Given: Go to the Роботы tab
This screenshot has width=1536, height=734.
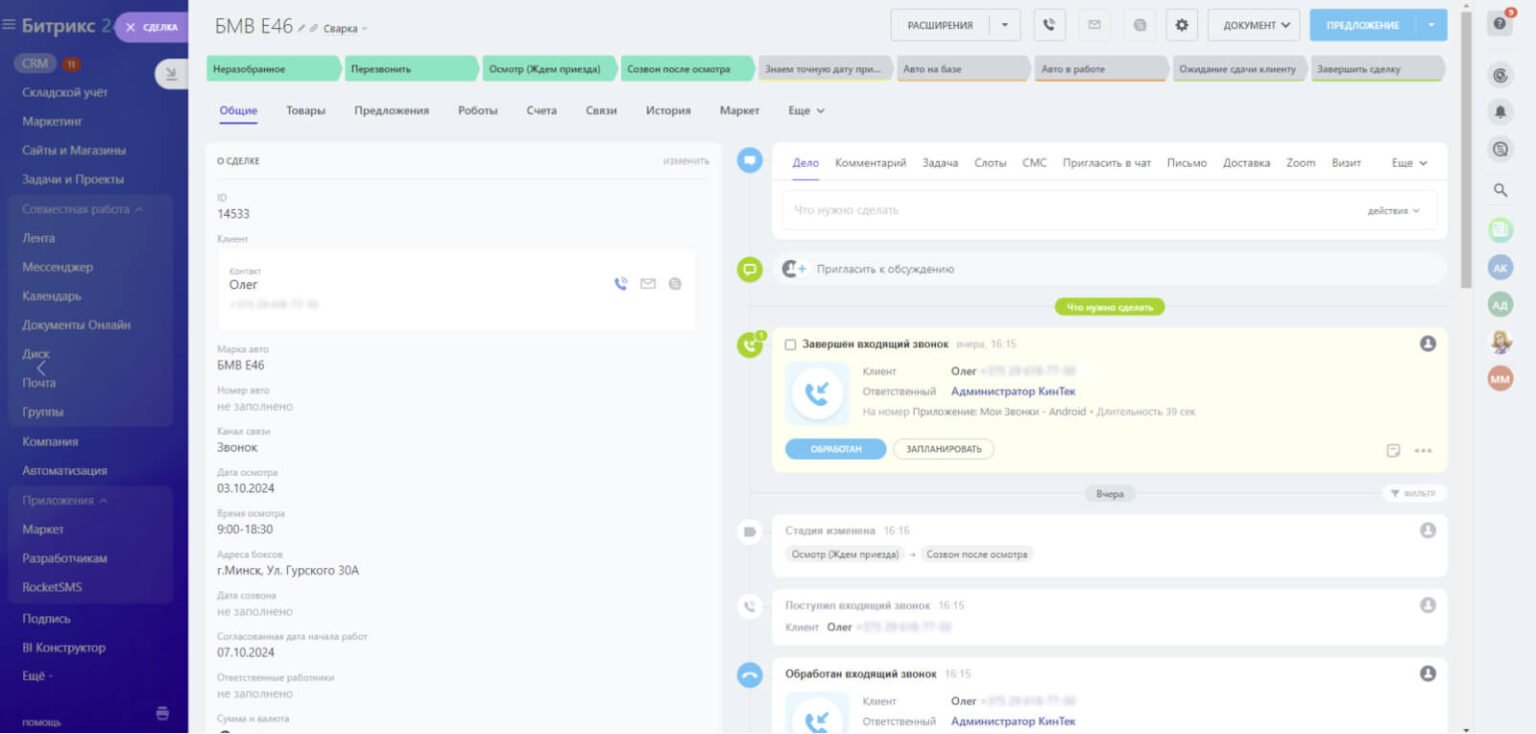Looking at the screenshot, I should (478, 111).
